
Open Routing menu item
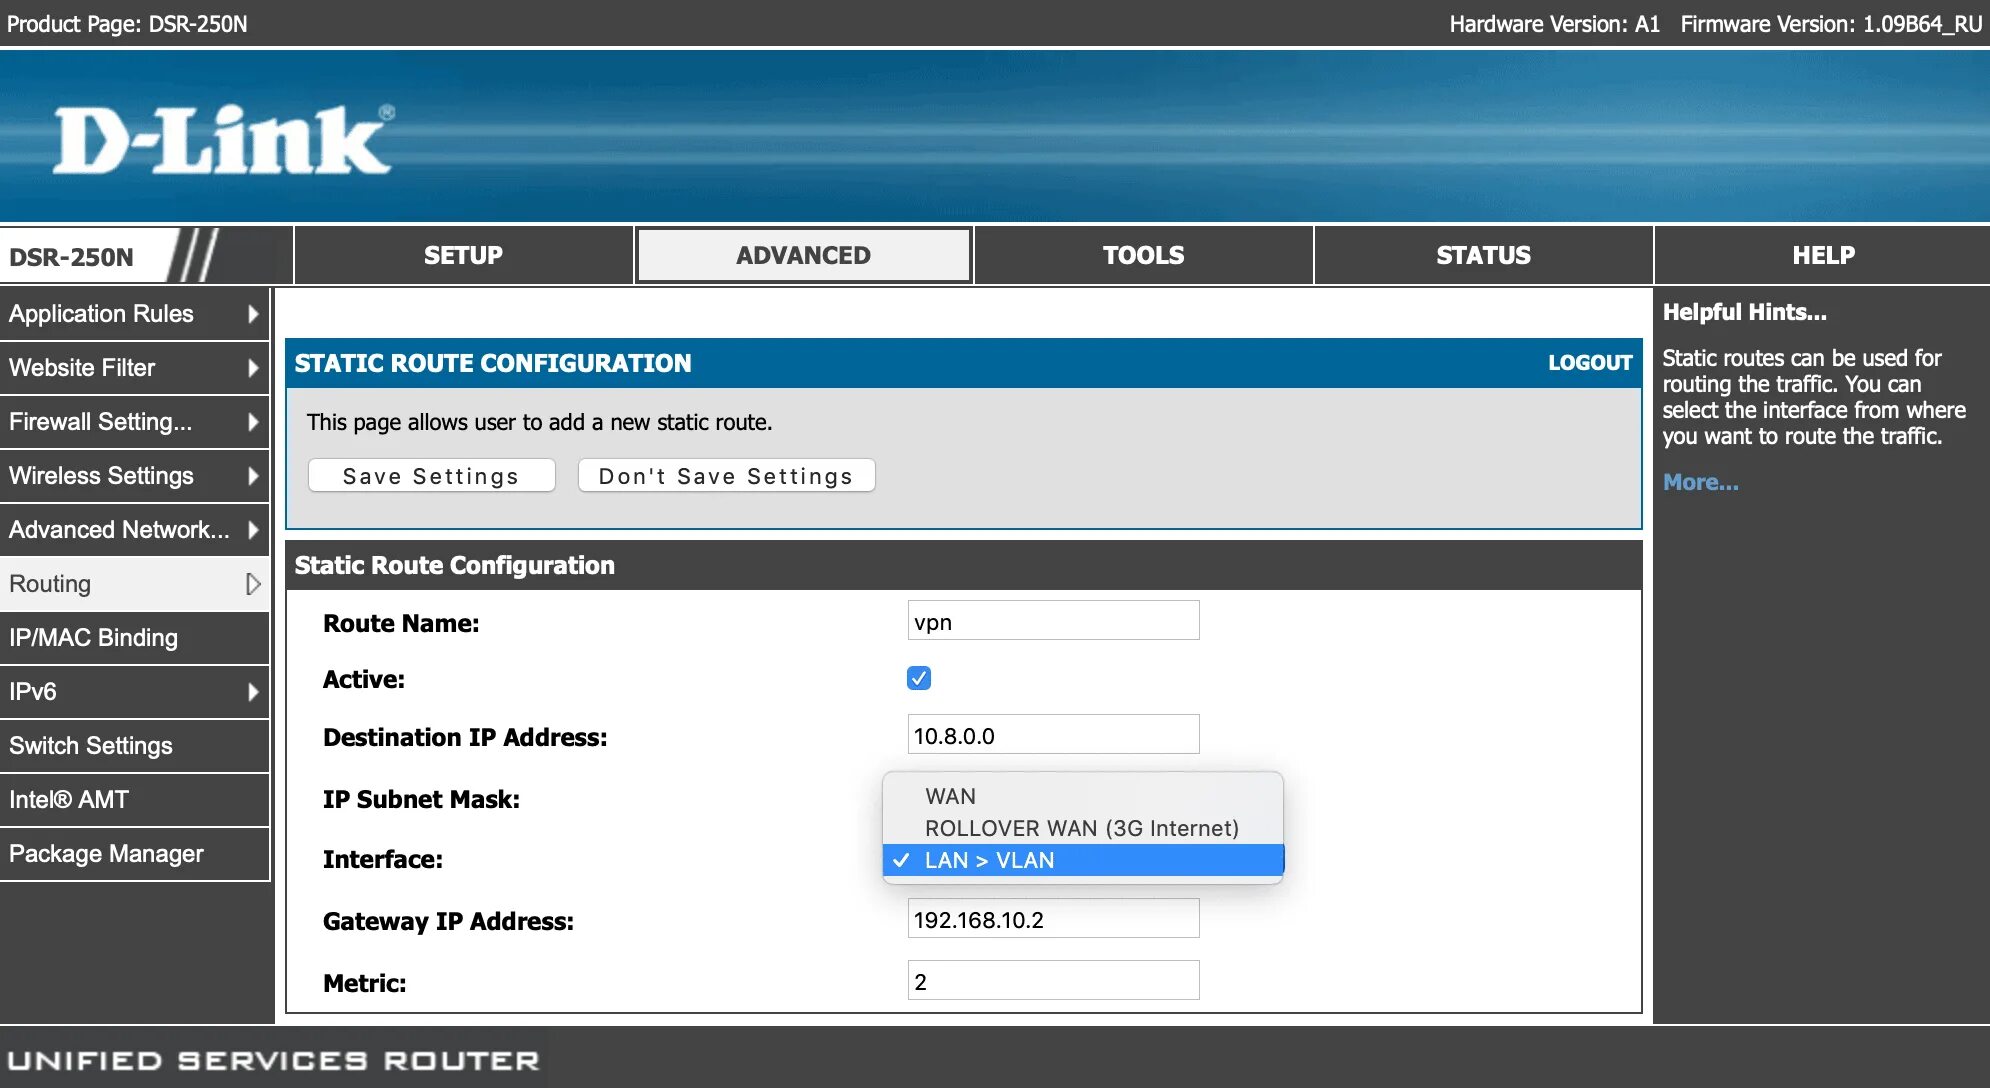coord(135,584)
